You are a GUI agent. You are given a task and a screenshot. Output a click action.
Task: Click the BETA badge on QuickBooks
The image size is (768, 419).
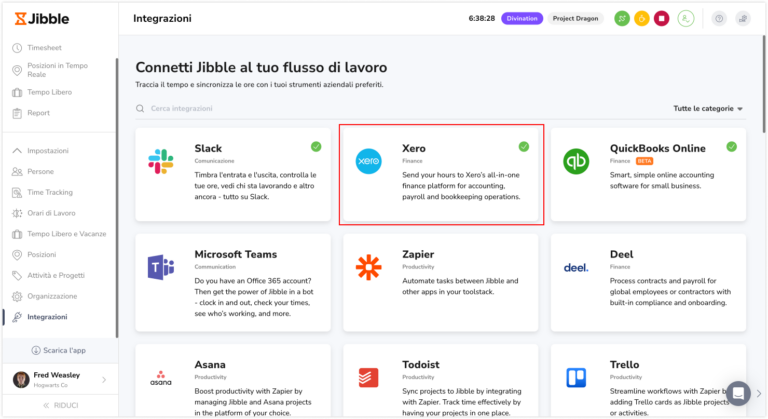point(645,161)
